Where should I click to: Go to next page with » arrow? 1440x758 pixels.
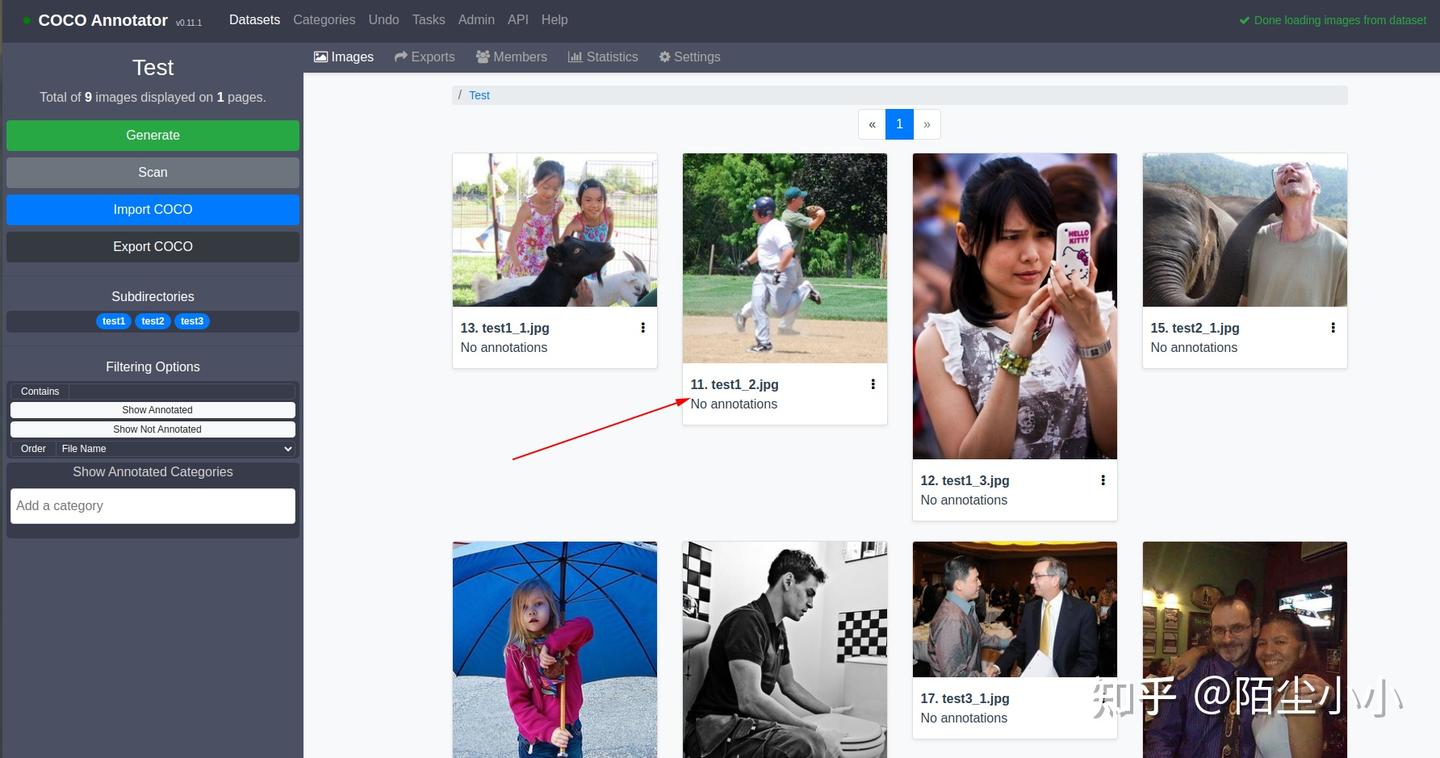[x=927, y=124]
